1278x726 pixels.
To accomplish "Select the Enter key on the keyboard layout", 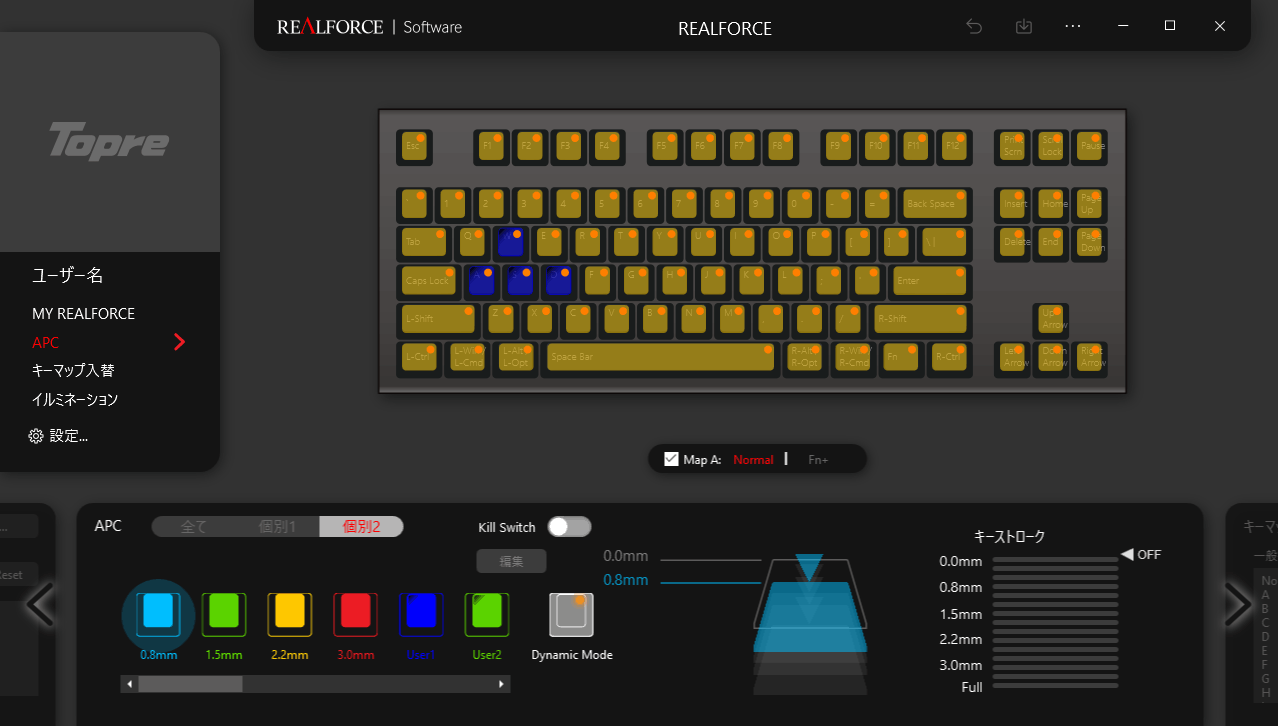I will (x=930, y=281).
